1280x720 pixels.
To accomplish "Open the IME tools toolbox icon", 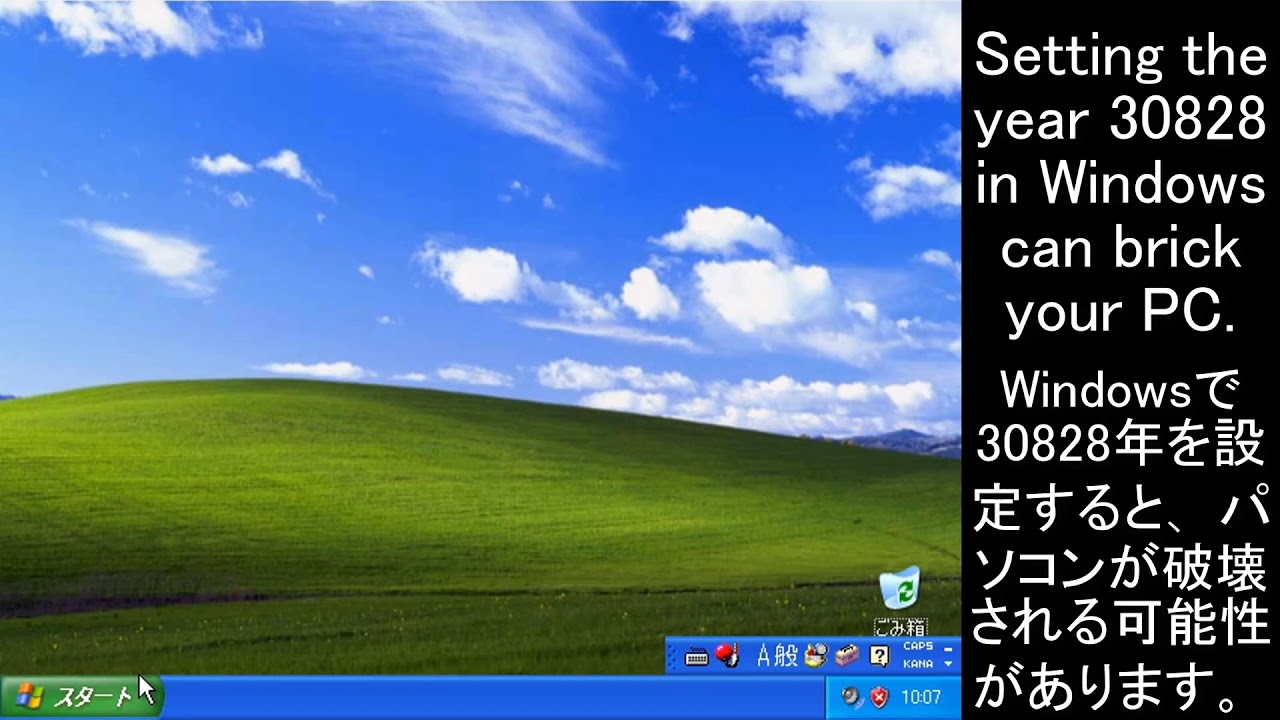I will [x=847, y=656].
